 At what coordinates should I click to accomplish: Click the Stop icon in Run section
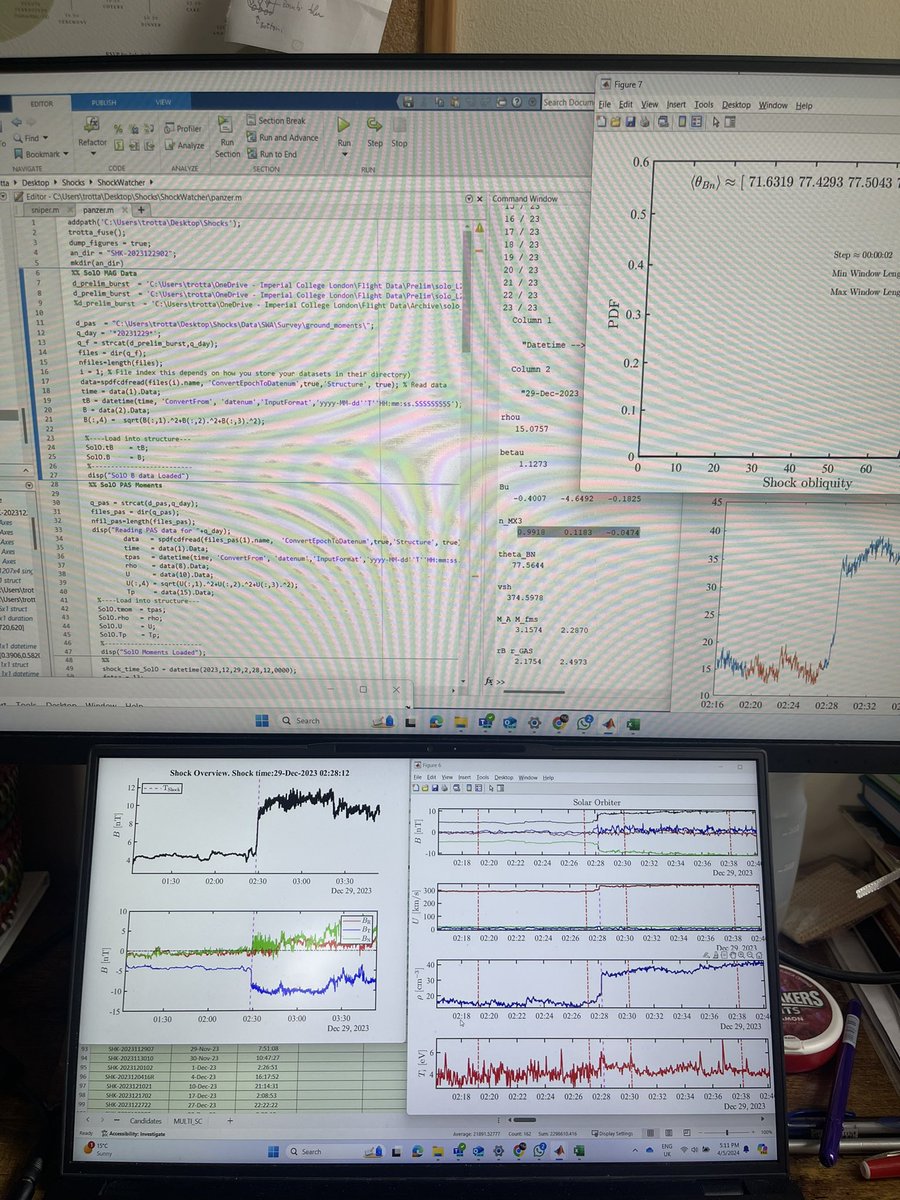tap(399, 126)
